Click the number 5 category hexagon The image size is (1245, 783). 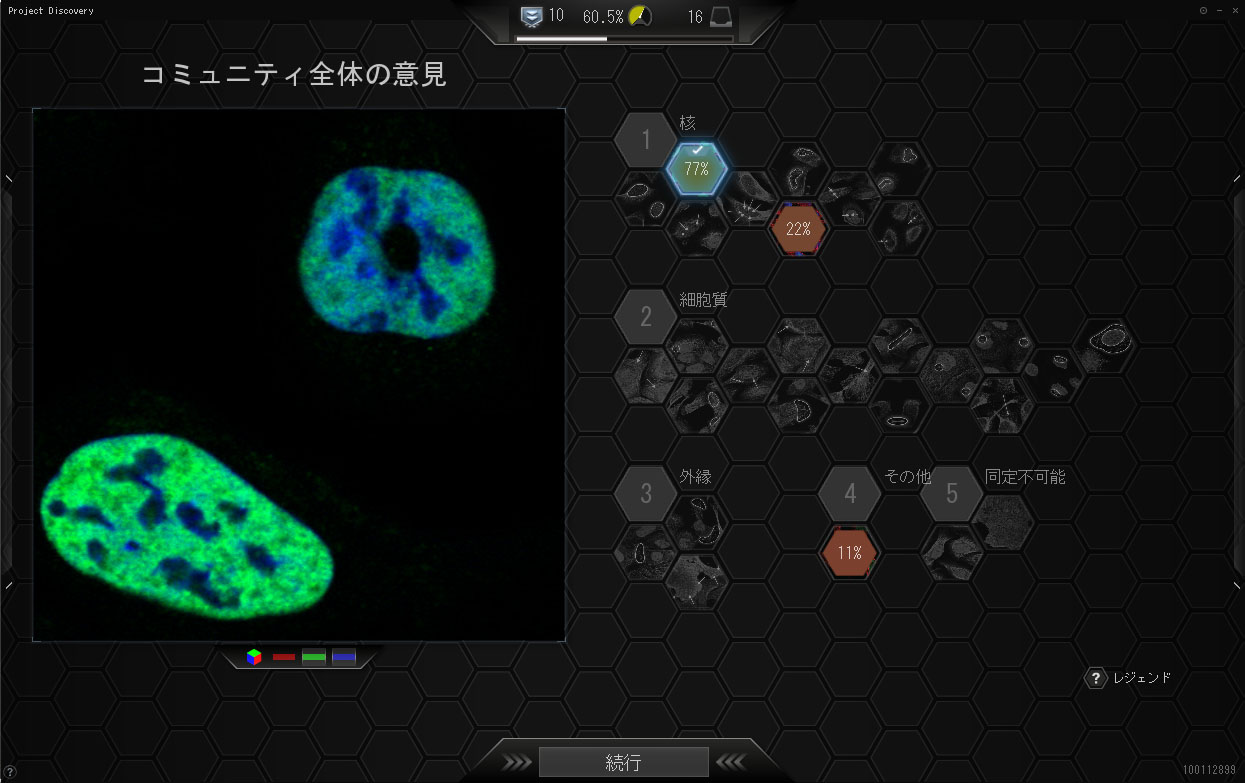951,493
